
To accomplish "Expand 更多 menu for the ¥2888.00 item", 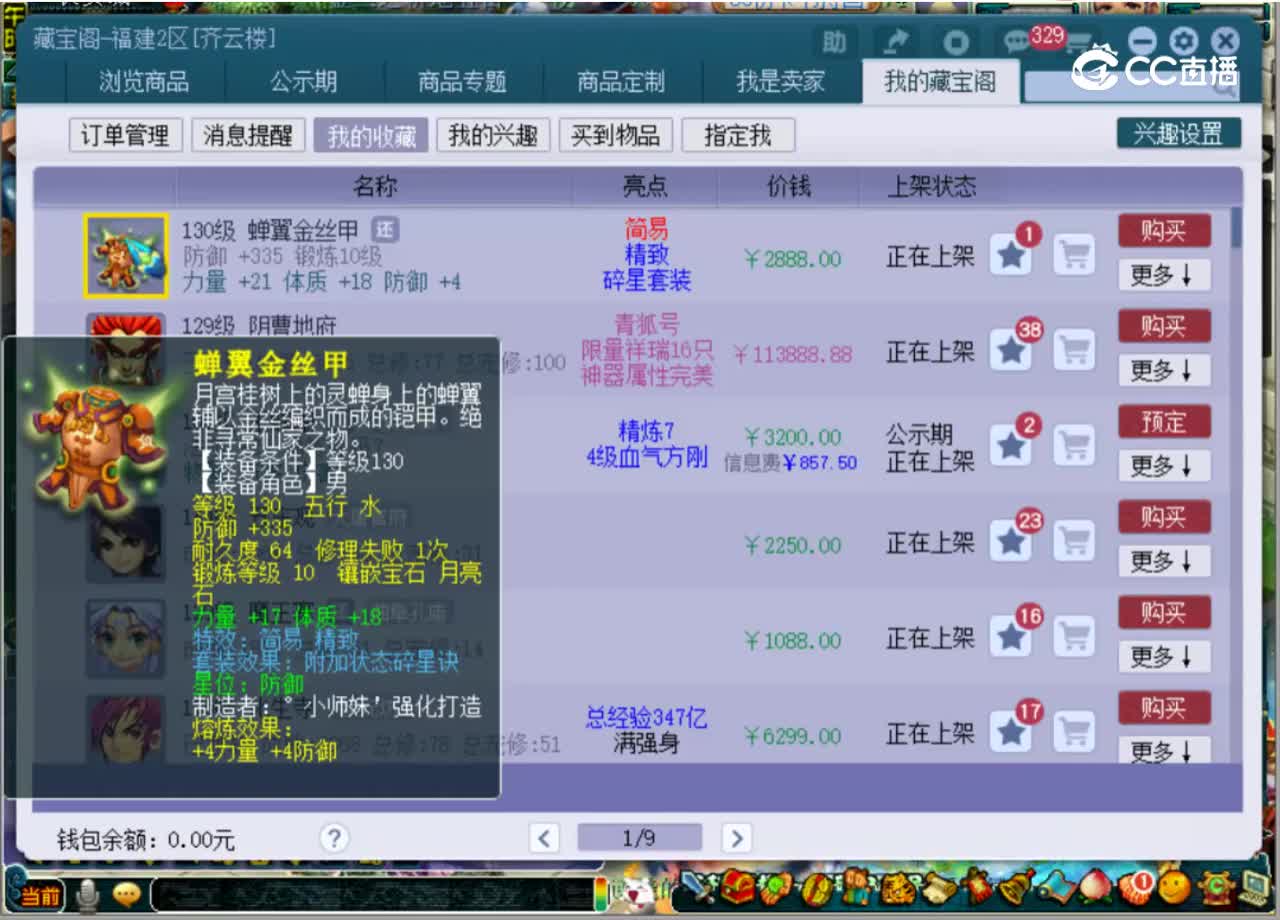I will pyautogui.click(x=1164, y=275).
